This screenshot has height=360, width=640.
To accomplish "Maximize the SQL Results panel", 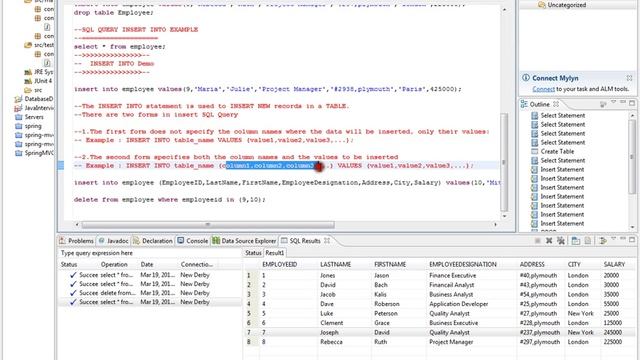I will pyautogui.click(x=632, y=240).
